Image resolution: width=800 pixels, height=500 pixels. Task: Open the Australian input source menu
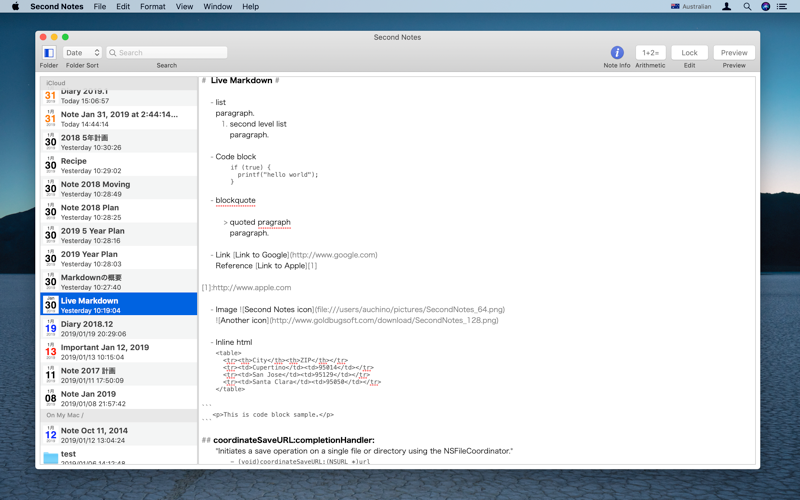691,7
